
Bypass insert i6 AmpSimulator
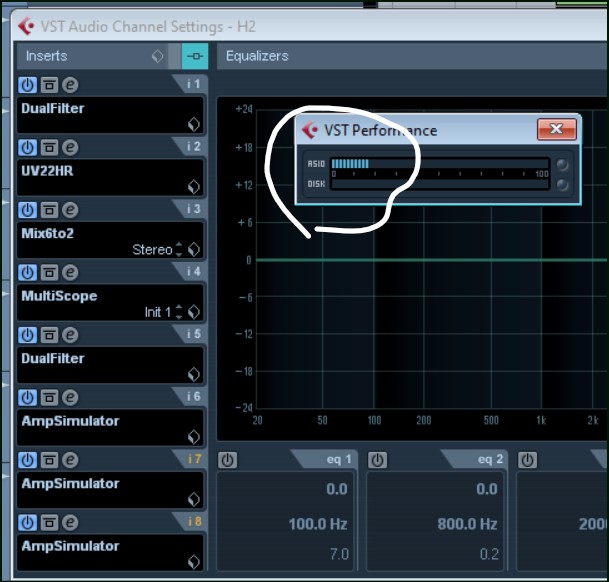[49, 397]
